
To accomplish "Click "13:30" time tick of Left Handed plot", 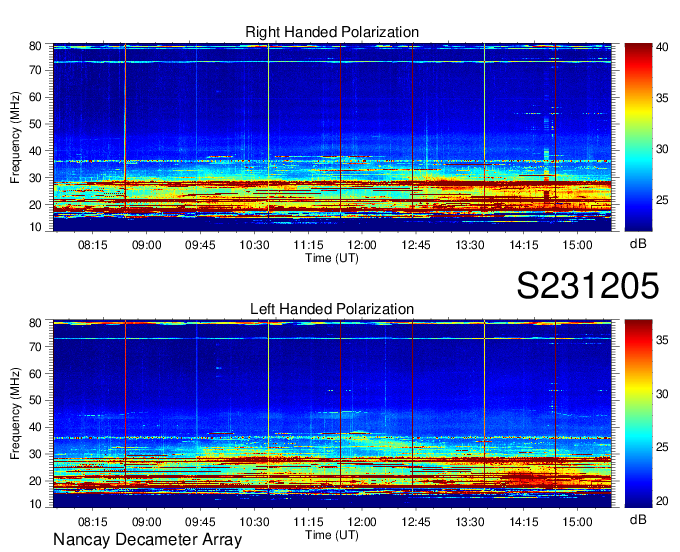I will coord(470,522).
